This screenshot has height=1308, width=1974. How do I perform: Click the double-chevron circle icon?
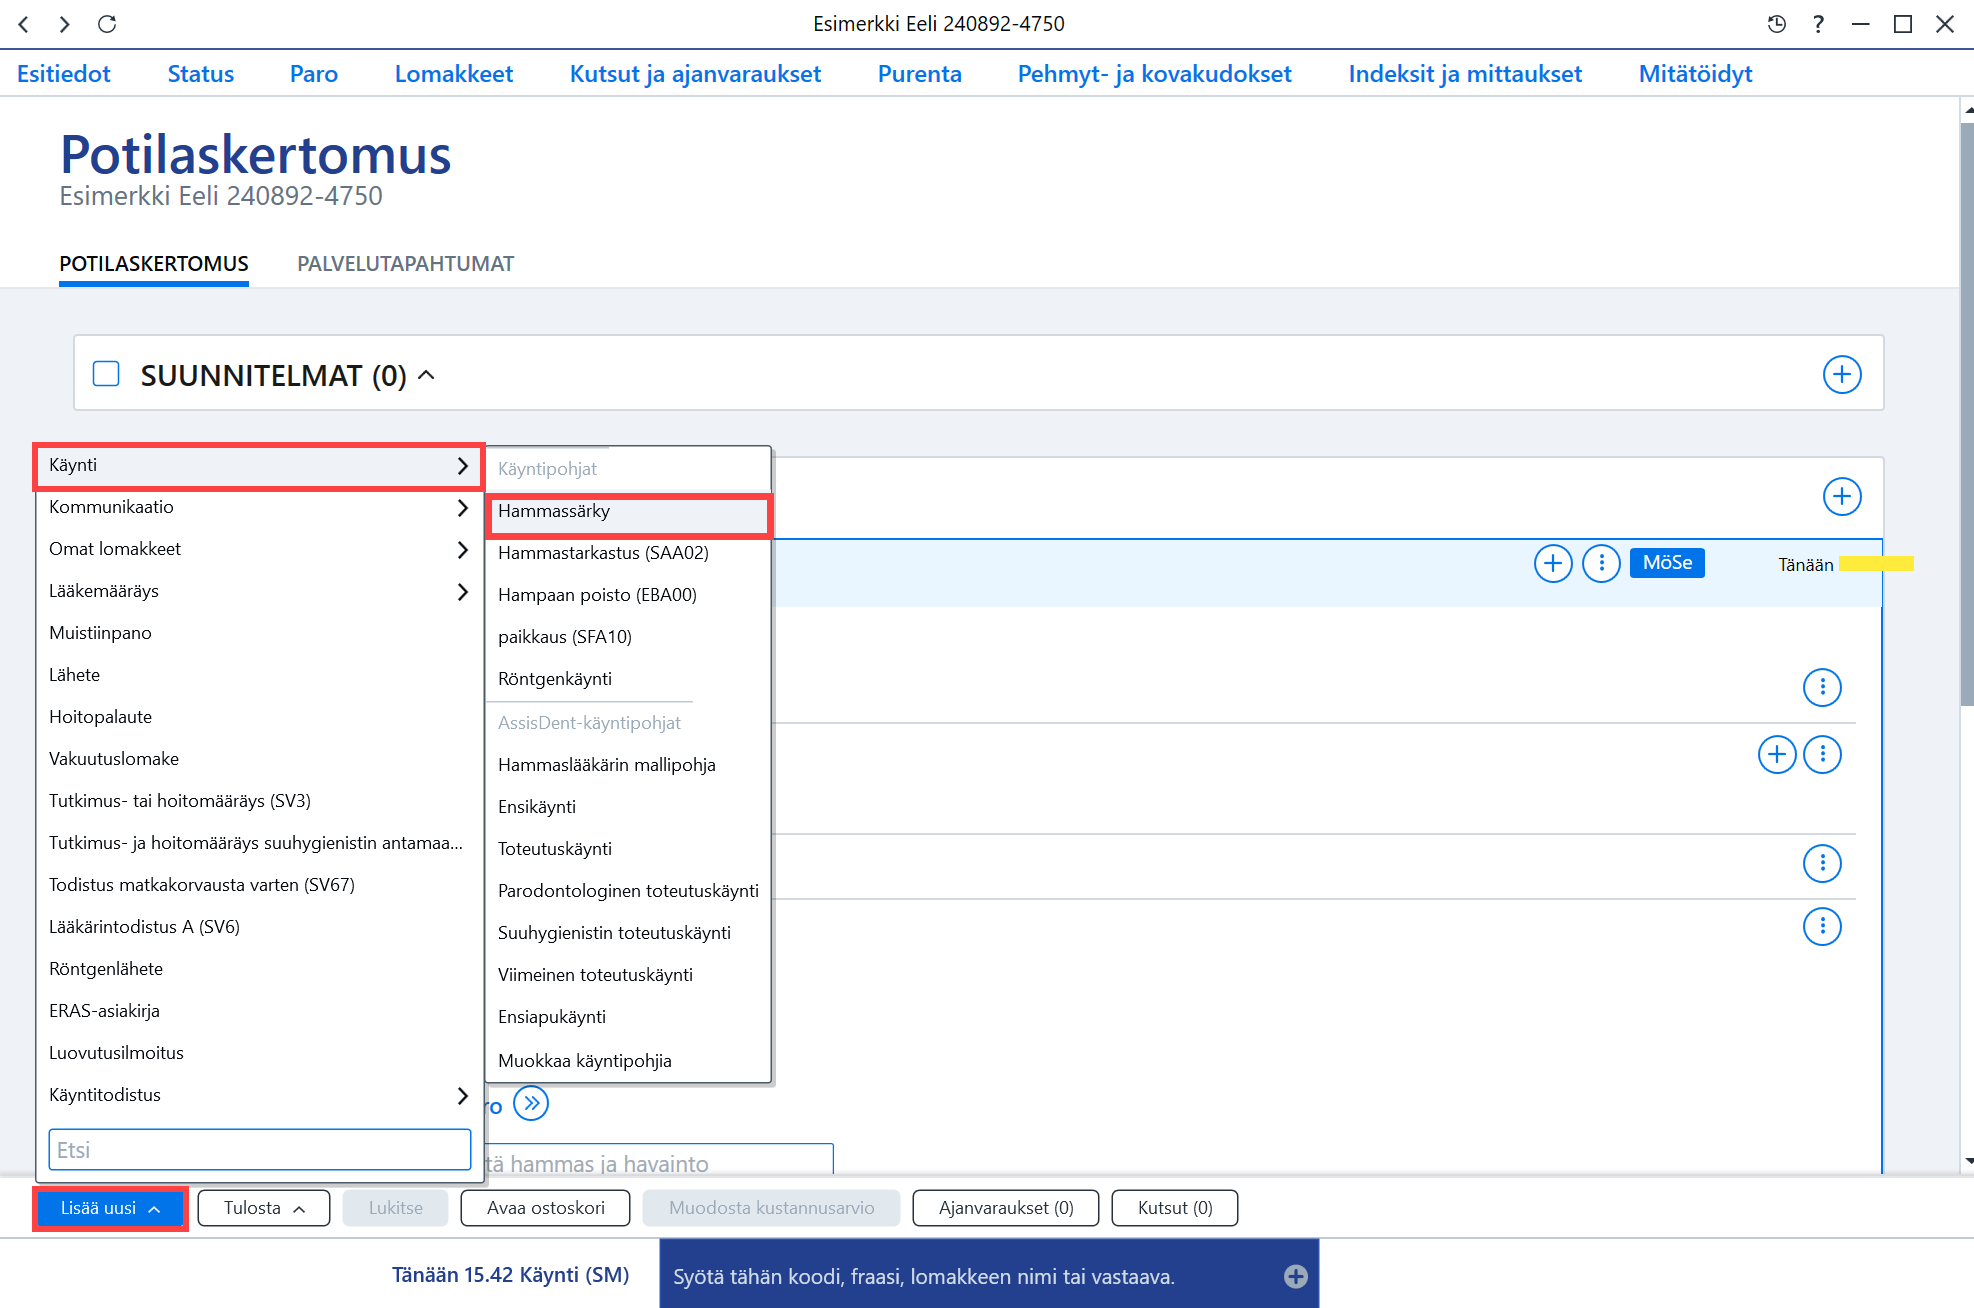531,1104
